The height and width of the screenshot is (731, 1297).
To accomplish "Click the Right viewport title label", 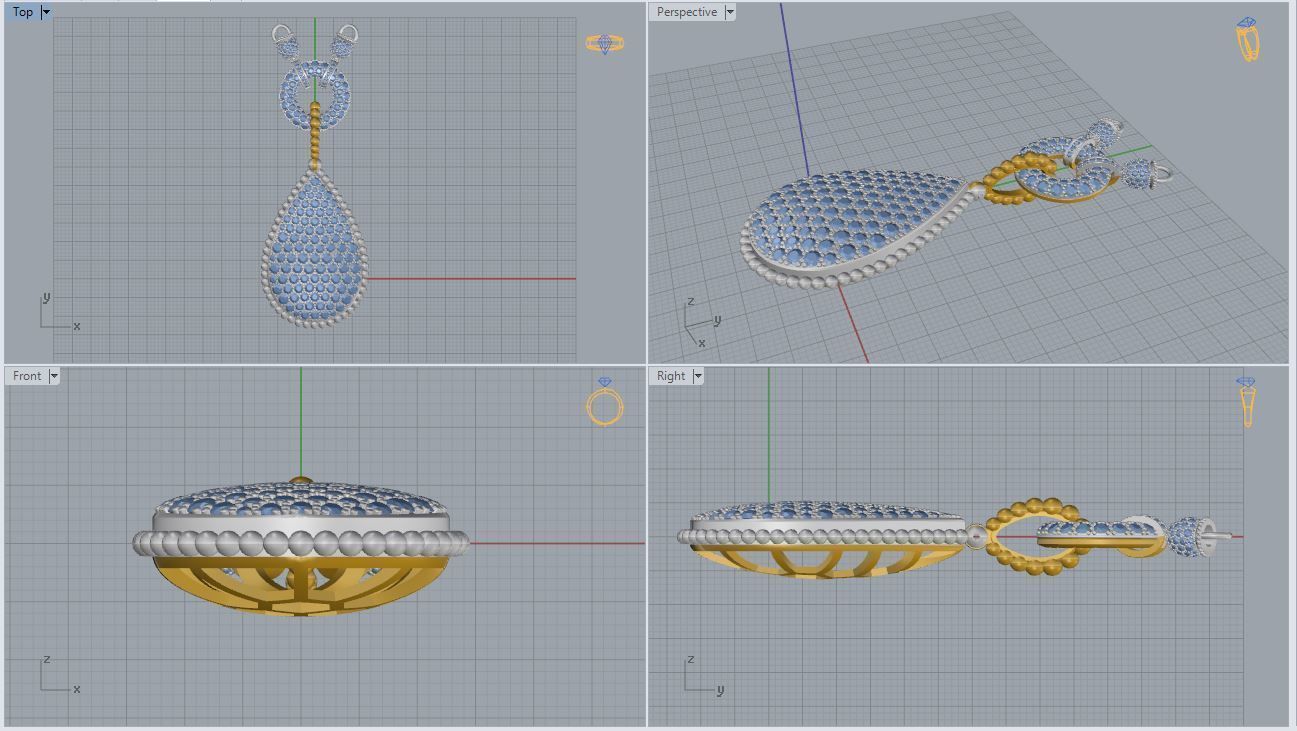I will [x=671, y=376].
